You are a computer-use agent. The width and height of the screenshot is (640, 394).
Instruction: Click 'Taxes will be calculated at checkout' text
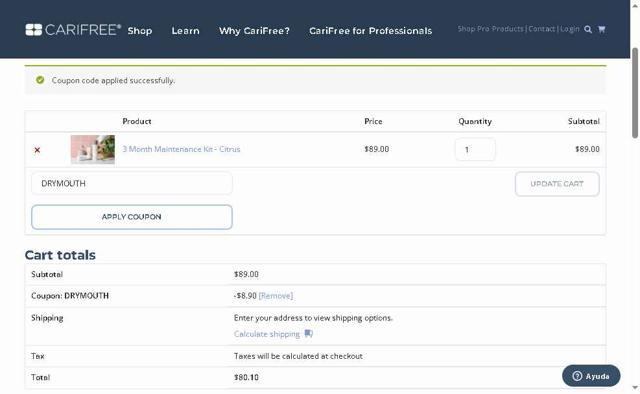point(298,356)
